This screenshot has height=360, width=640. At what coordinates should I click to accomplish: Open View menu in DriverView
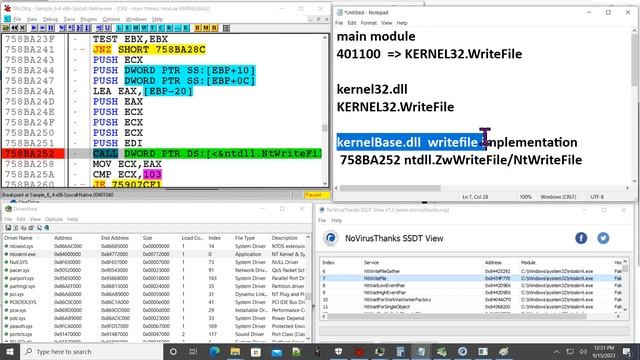point(35,219)
